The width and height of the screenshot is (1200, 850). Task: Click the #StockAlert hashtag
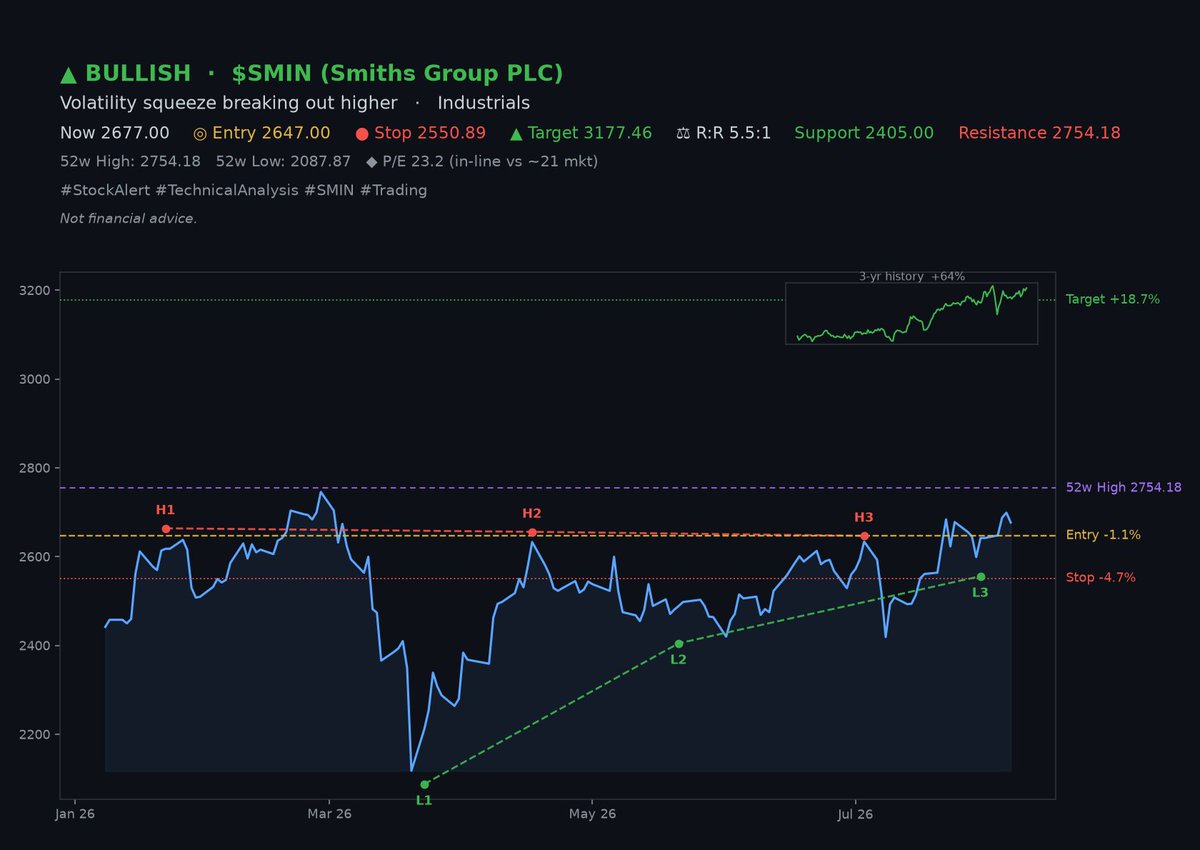click(105, 190)
